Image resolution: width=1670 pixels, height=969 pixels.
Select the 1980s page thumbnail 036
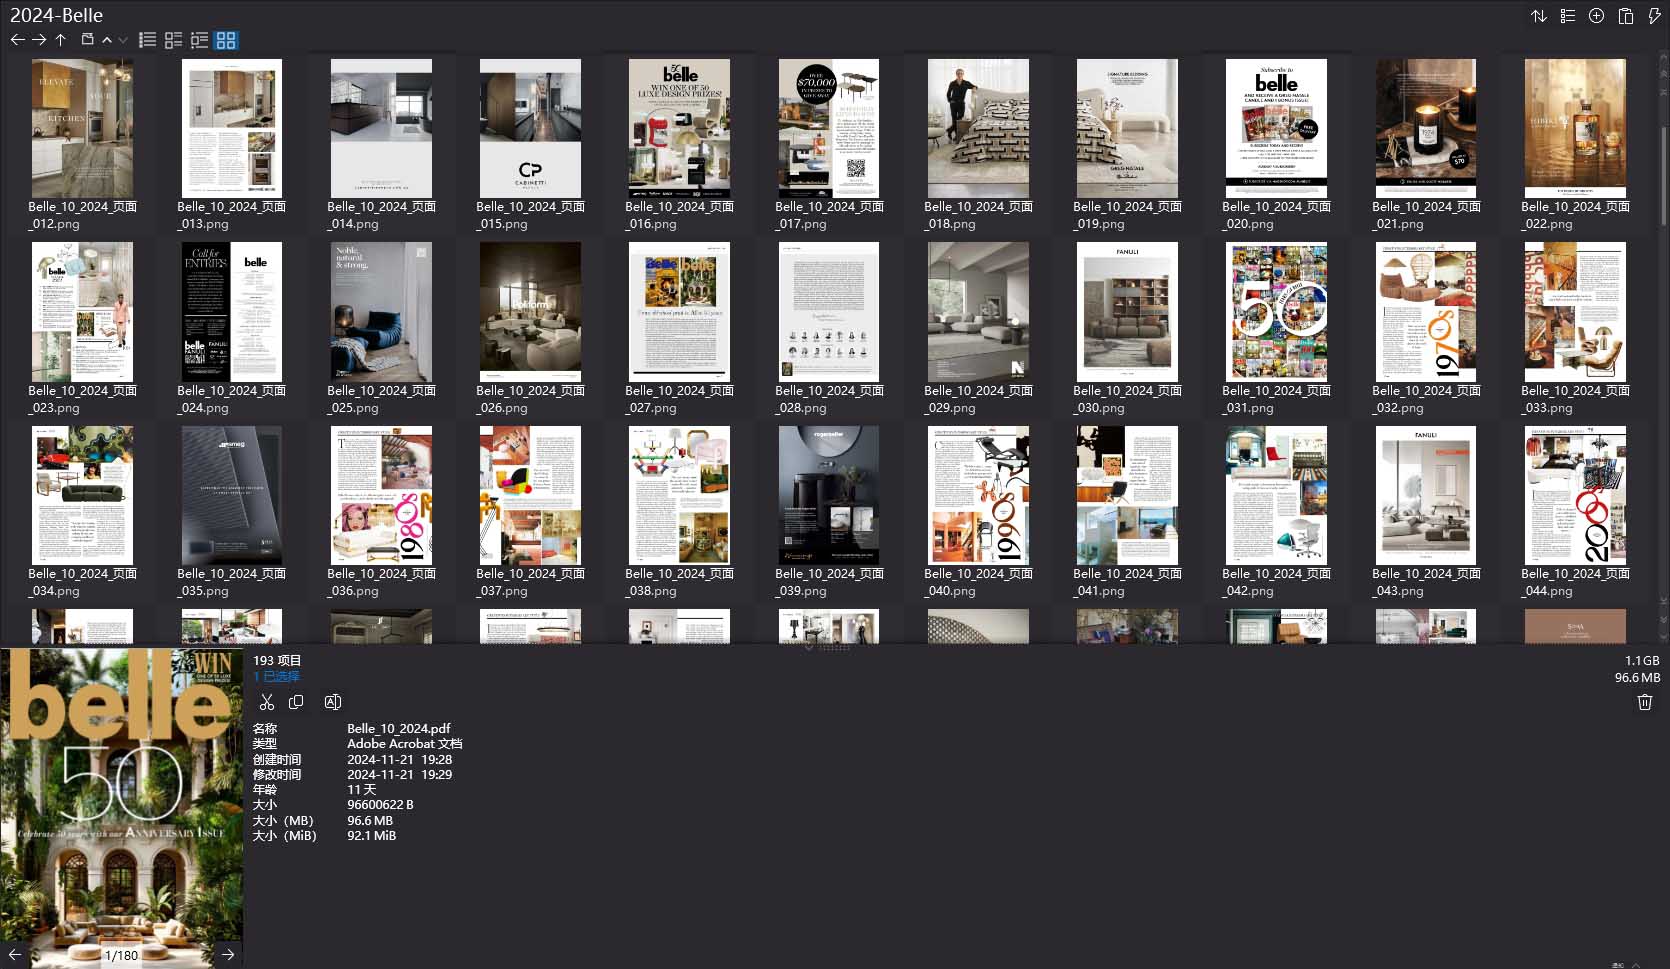click(381, 495)
